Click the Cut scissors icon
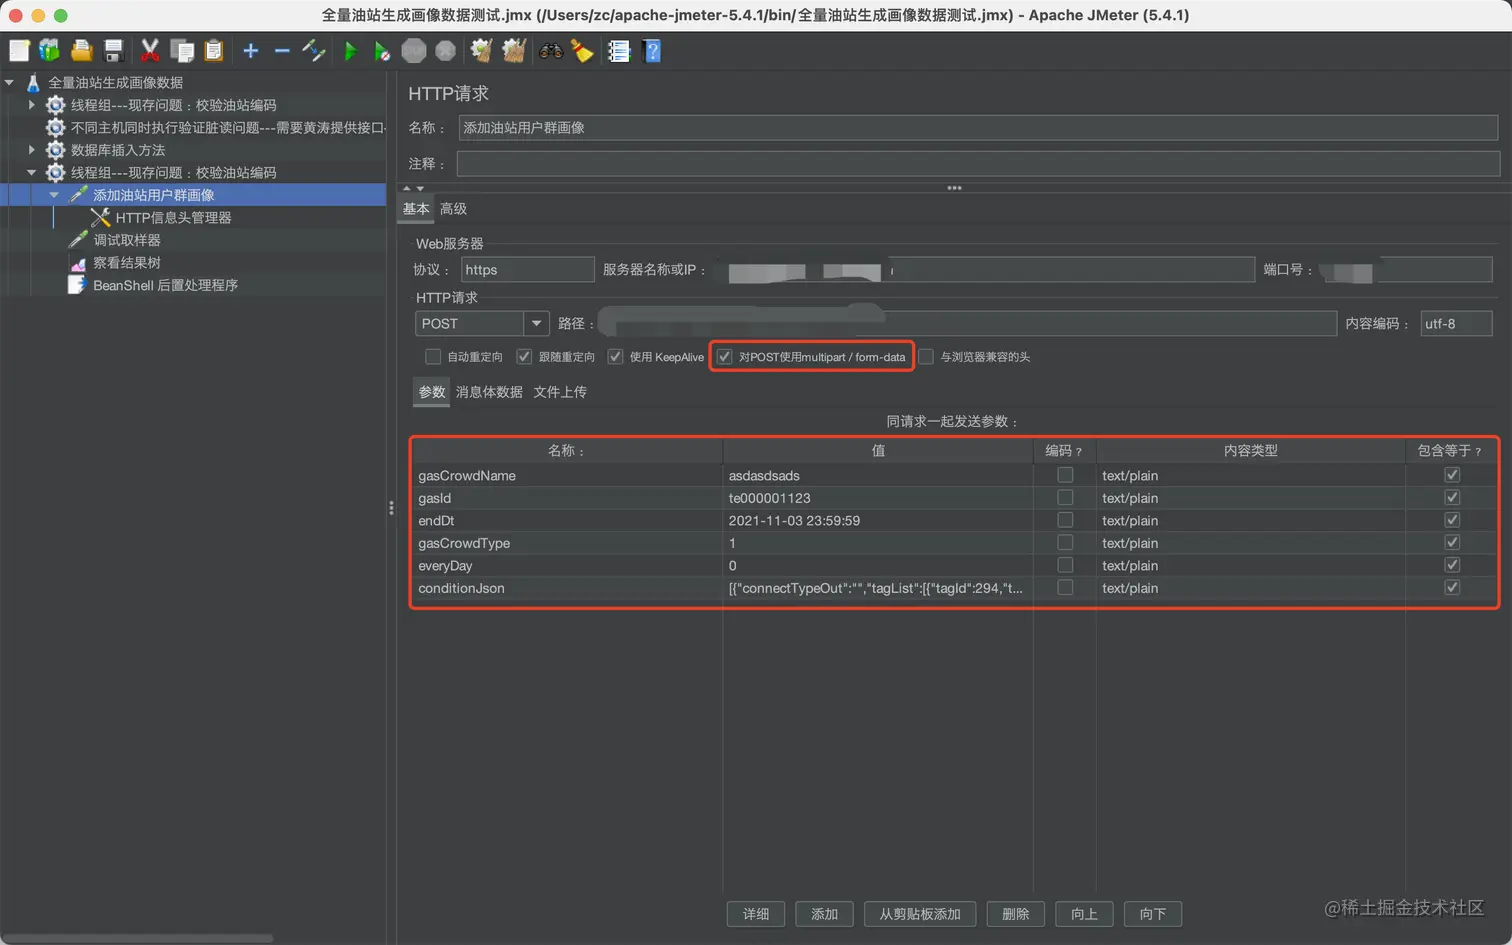 150,50
